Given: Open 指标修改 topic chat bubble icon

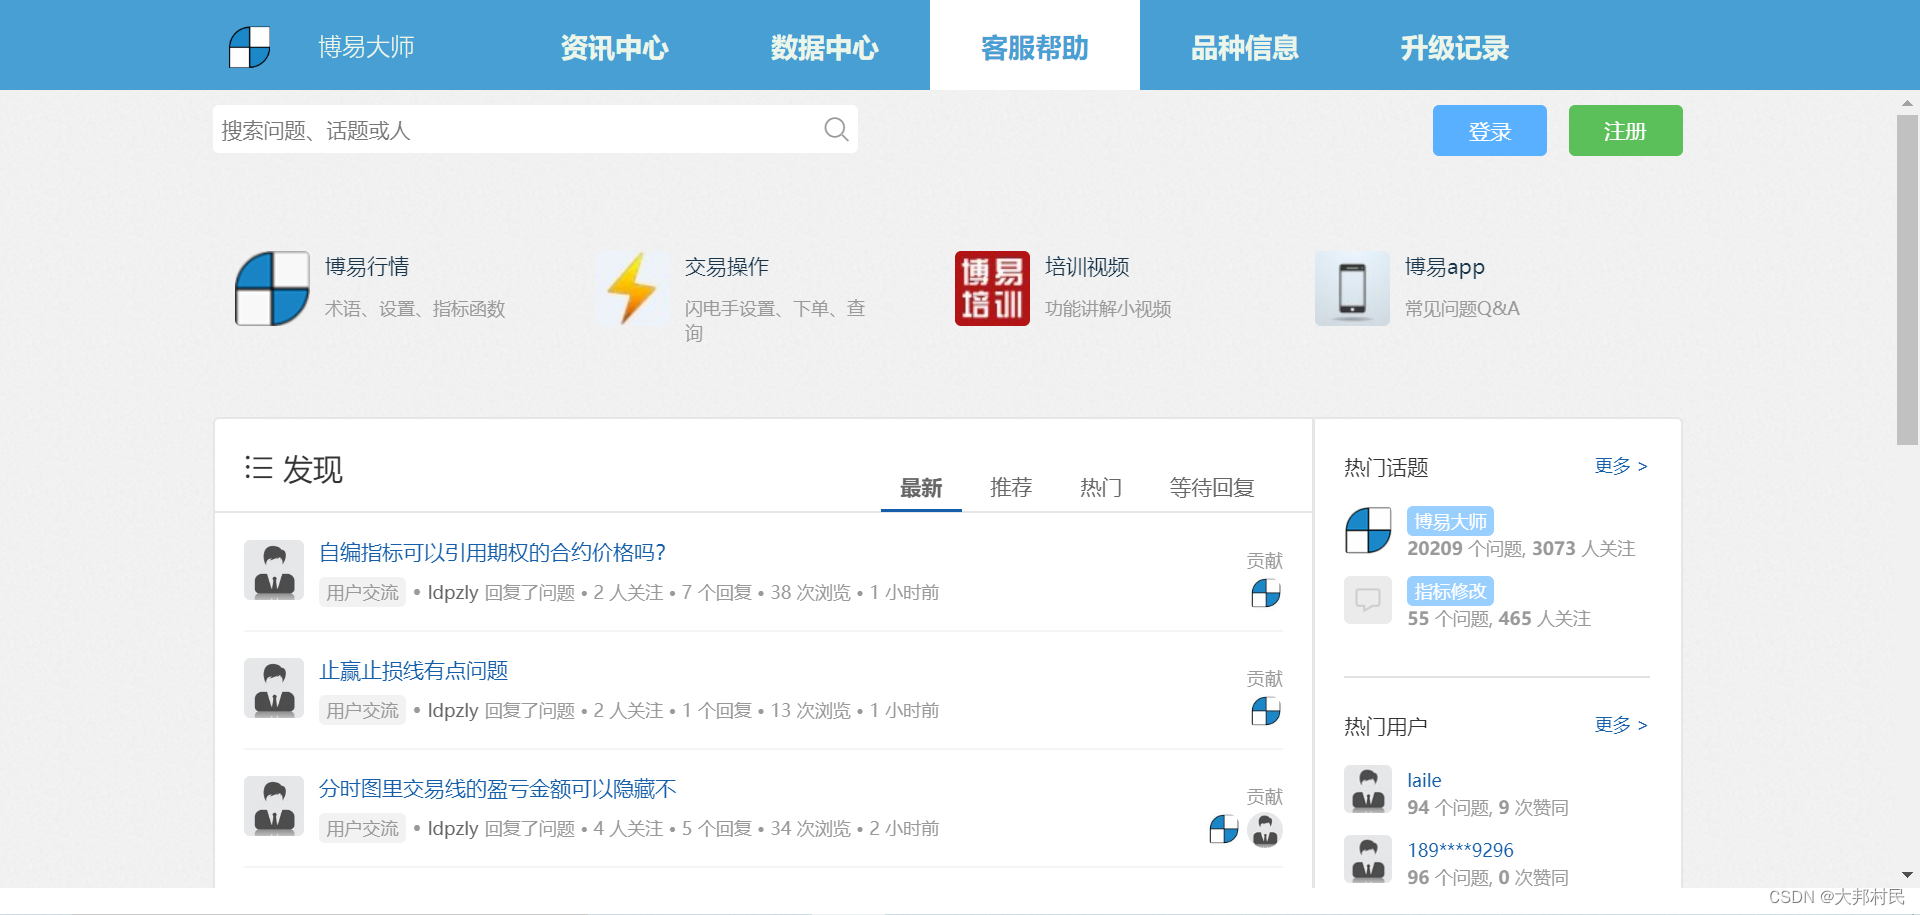Looking at the screenshot, I should (x=1368, y=600).
